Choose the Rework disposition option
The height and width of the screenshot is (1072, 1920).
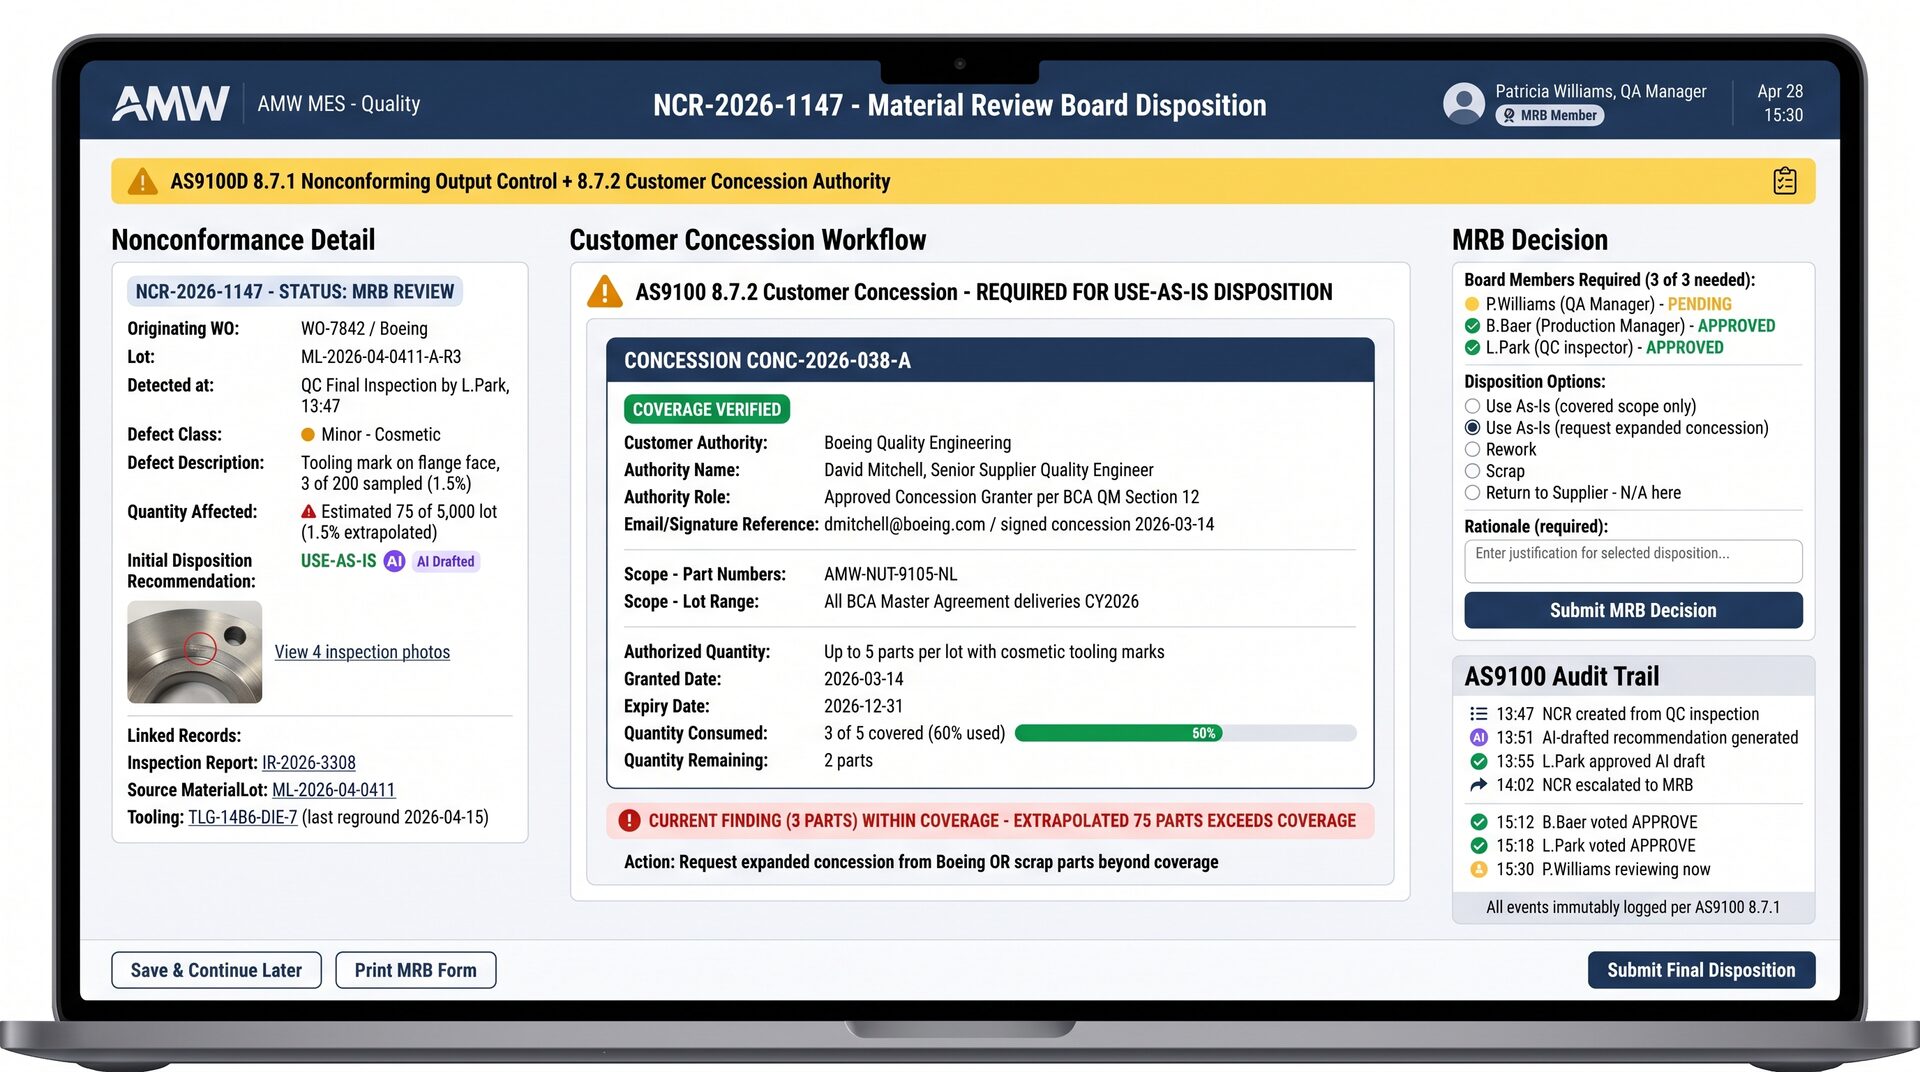pos(1472,450)
